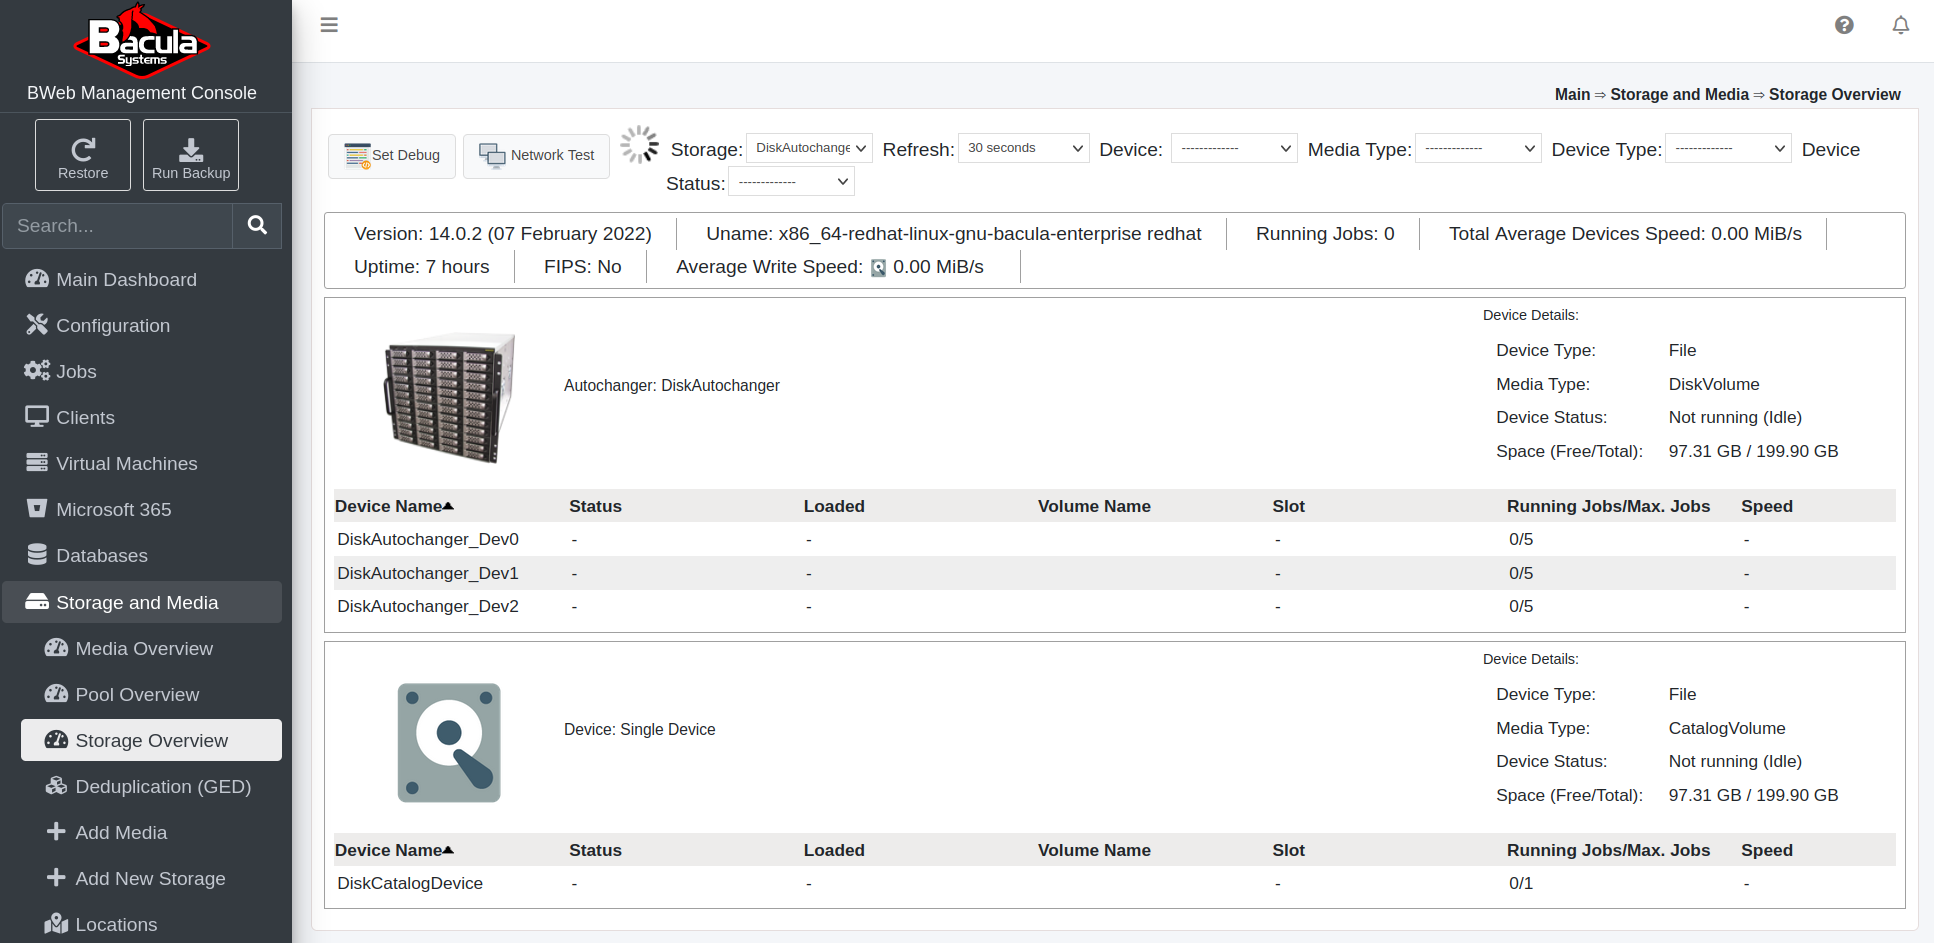Image resolution: width=1934 pixels, height=943 pixels.
Task: Open Clients in sidebar
Action: pos(142,418)
